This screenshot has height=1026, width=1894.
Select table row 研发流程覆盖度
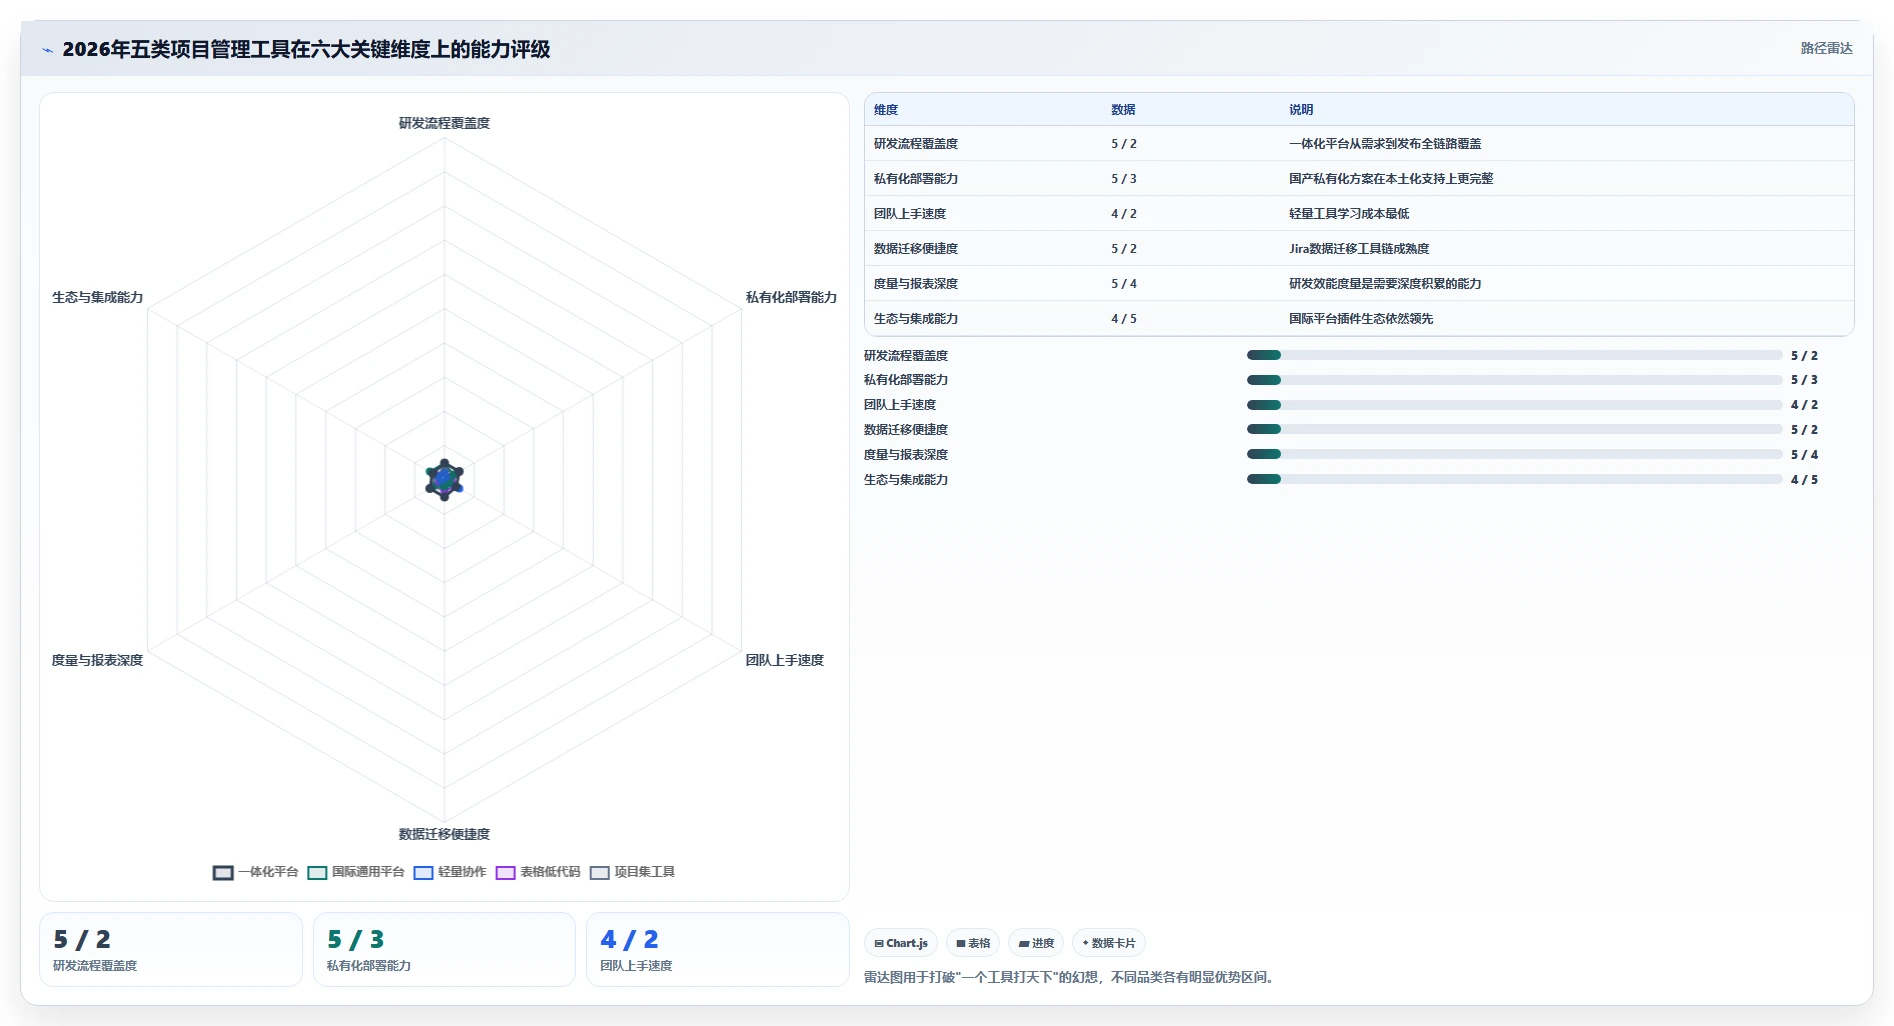coord(1359,144)
